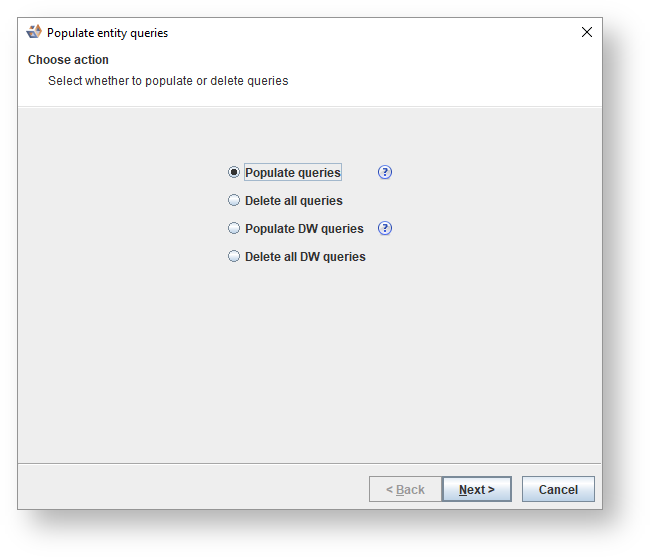Click the blank white header area beside the heading
Viewport: 651px width, 558px height.
point(420,70)
